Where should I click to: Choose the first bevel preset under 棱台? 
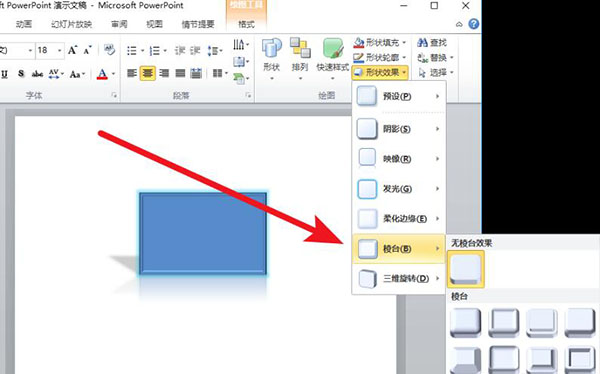[x=466, y=323]
